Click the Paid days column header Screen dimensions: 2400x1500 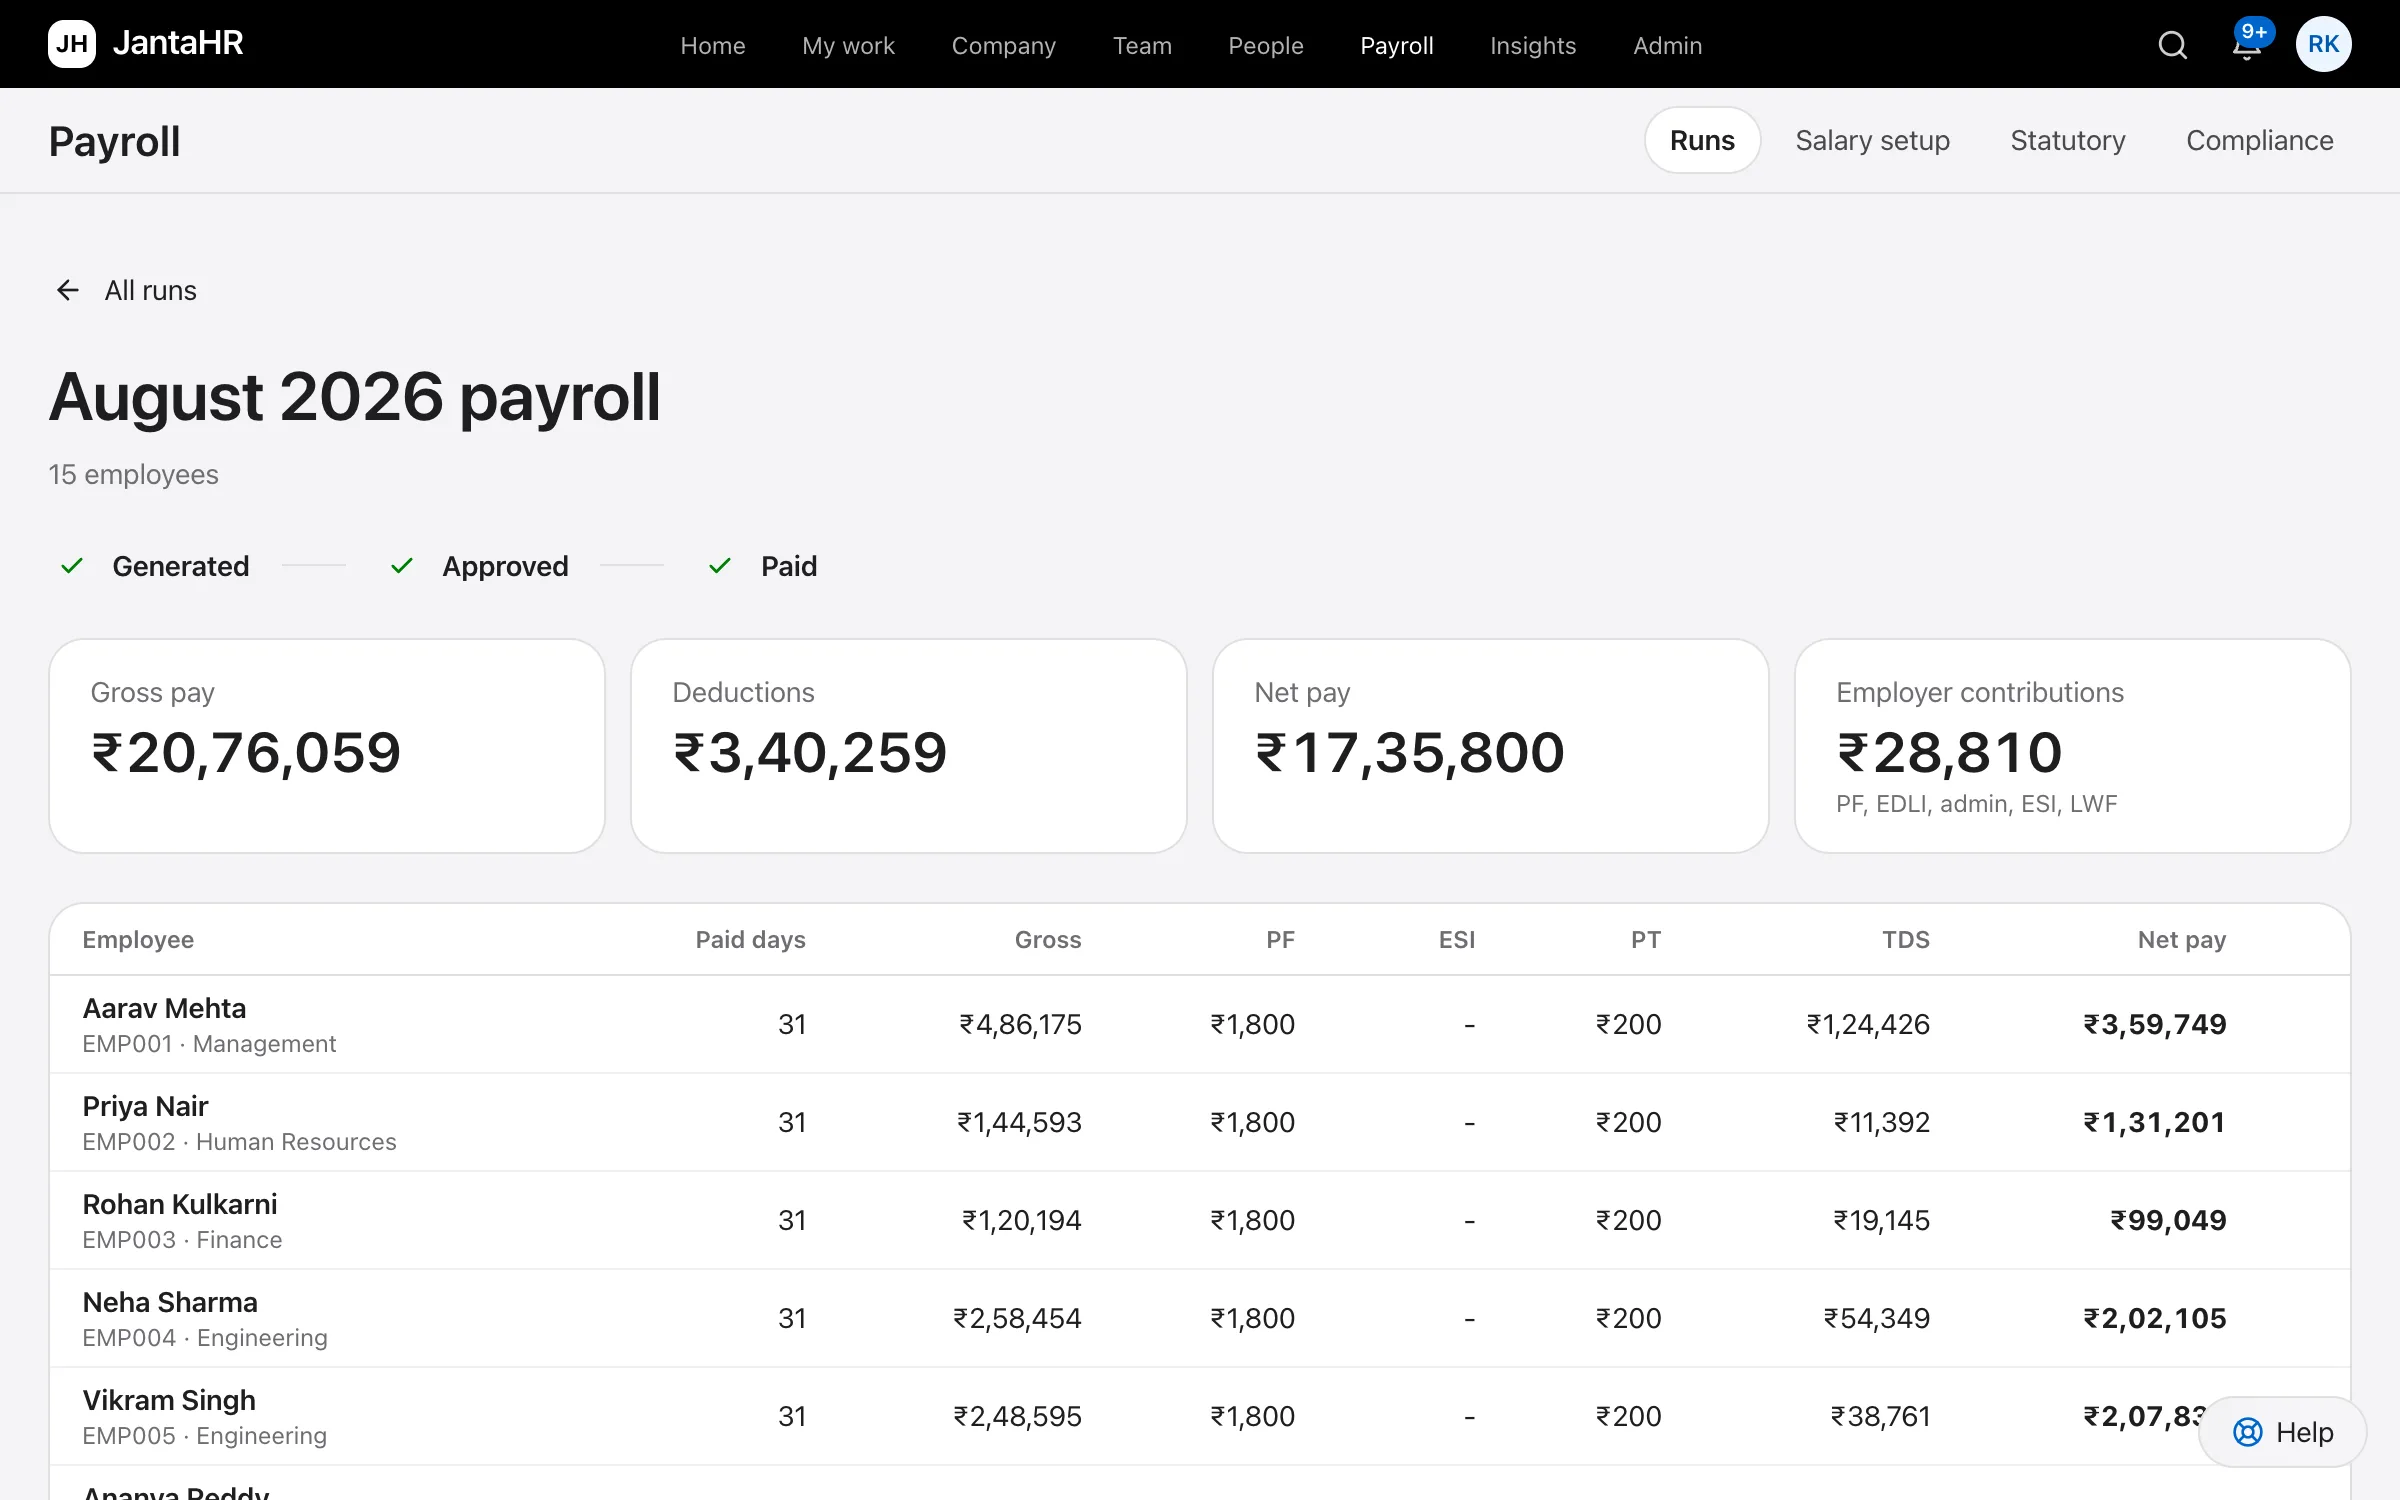pyautogui.click(x=751, y=939)
